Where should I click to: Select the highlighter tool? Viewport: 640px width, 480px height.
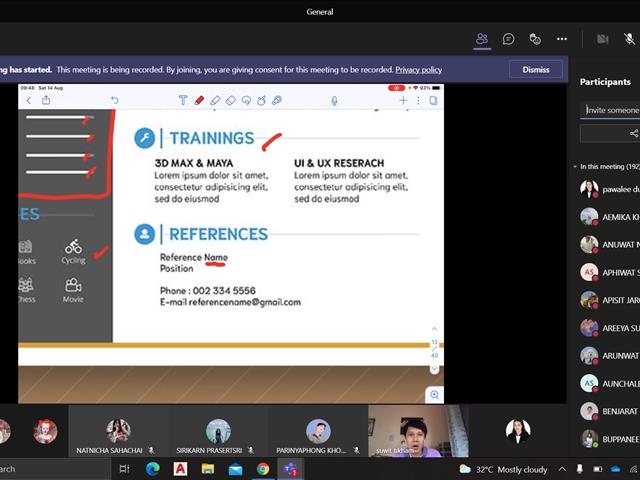click(x=215, y=100)
